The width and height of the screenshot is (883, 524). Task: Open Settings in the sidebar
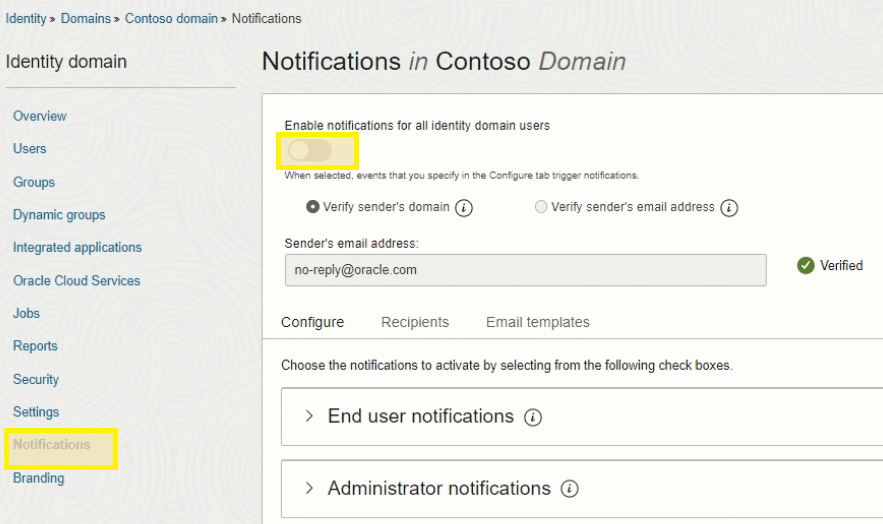tap(36, 412)
